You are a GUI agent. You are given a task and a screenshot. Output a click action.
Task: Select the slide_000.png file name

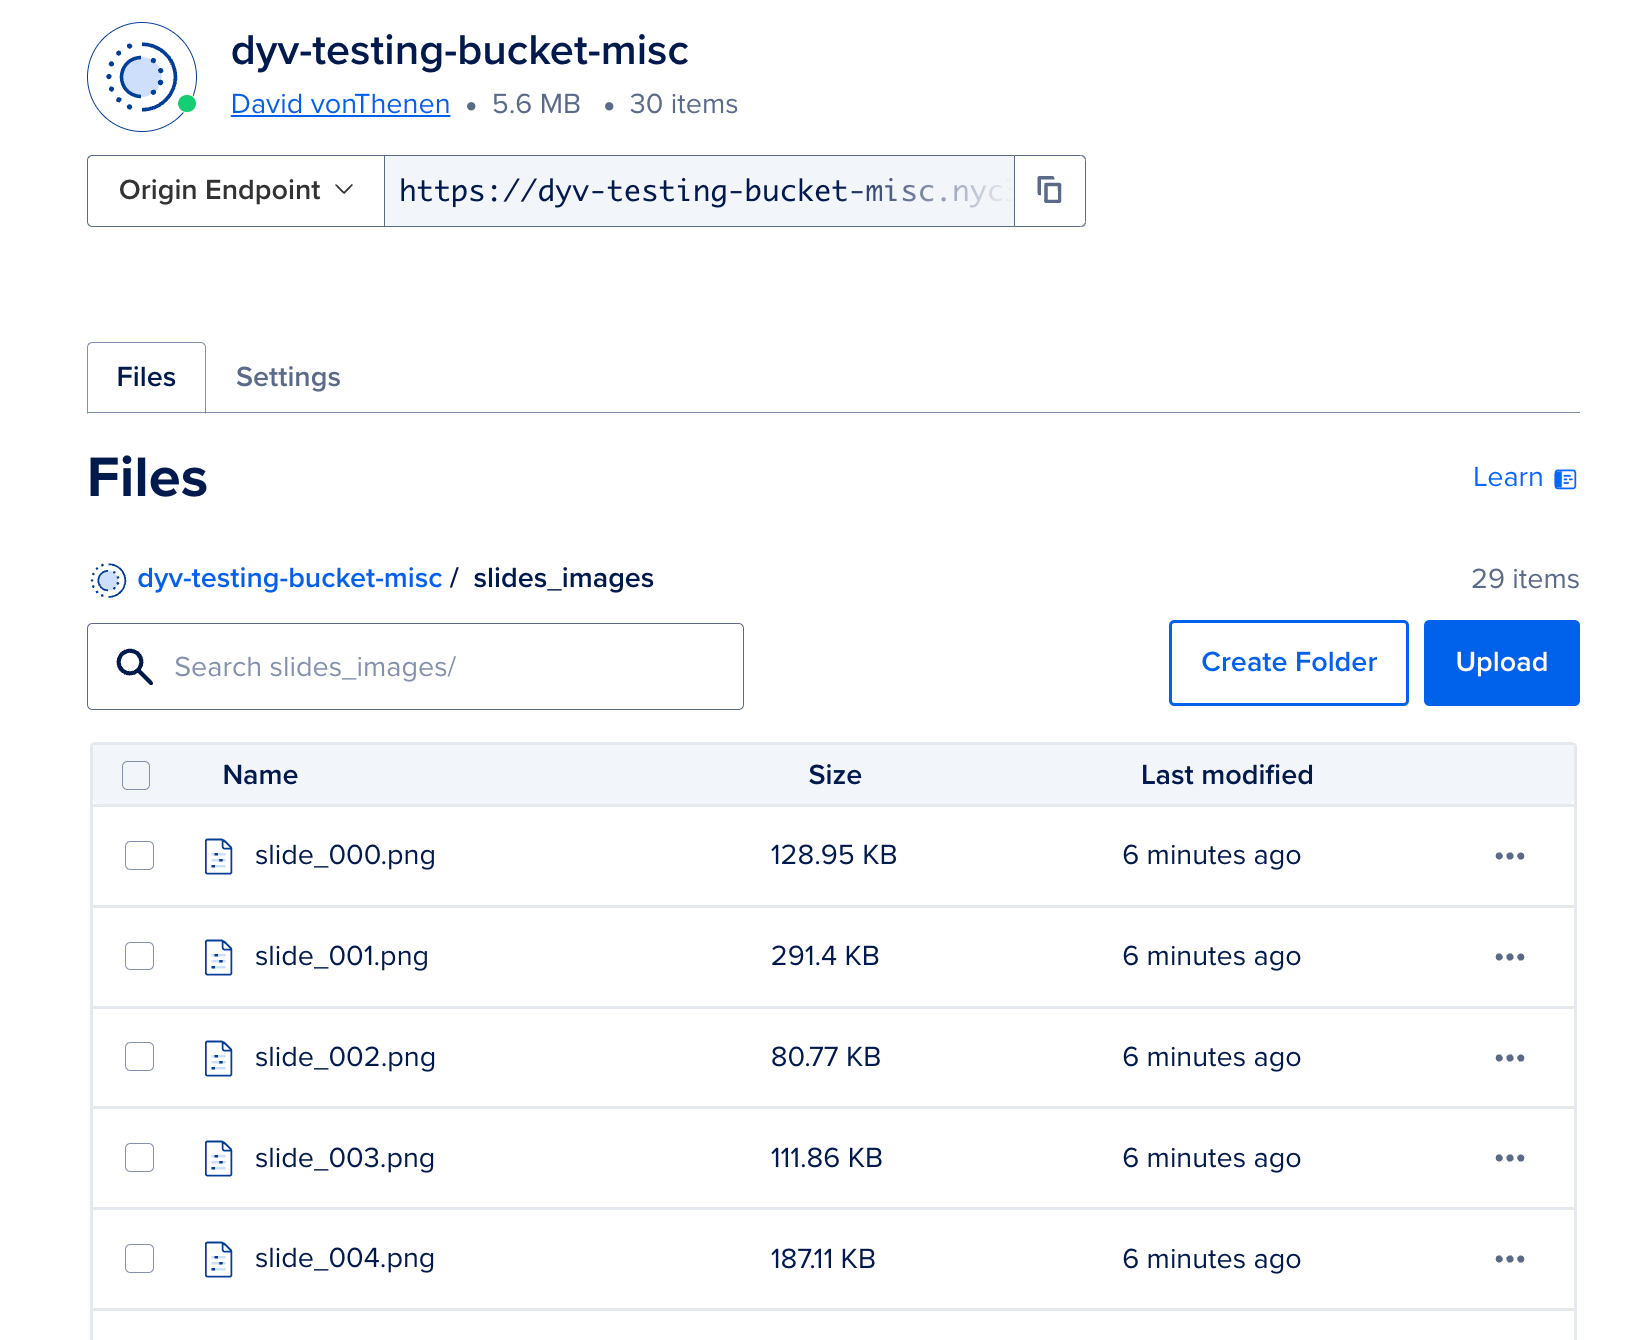point(345,856)
